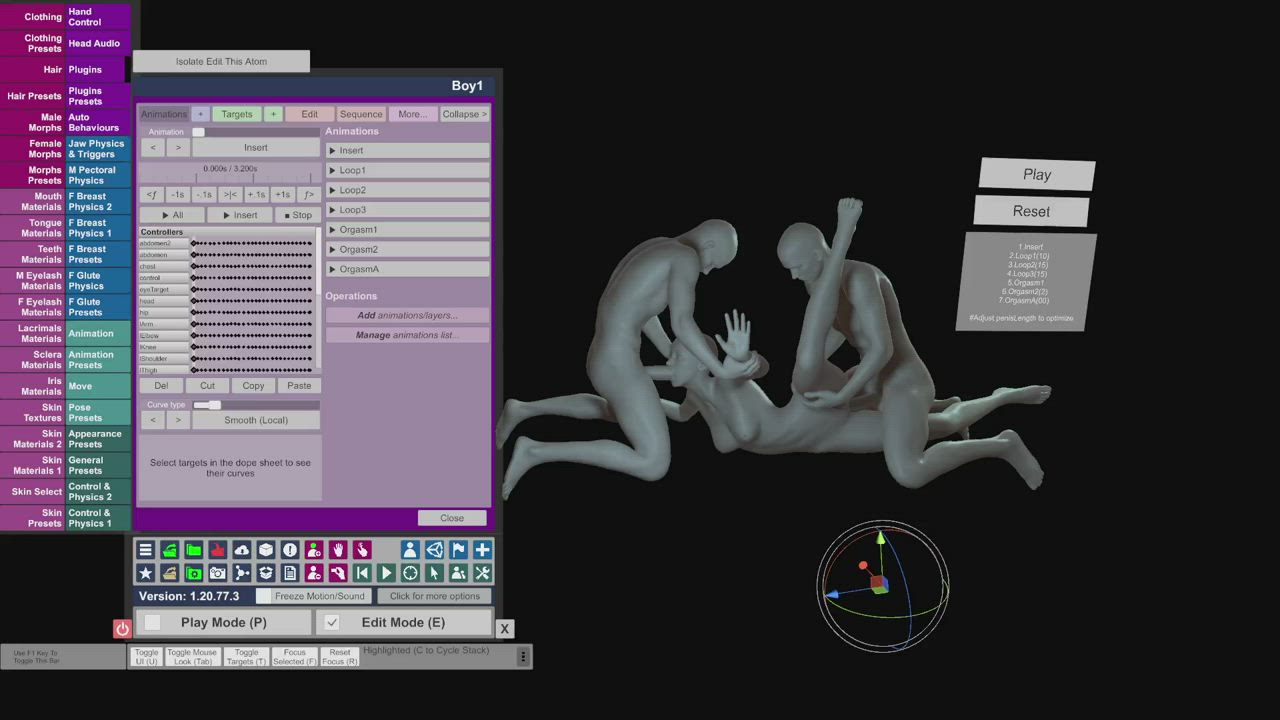Expand the Loop1 animation entry
Screen dimensions: 1280x720
[408, 170]
